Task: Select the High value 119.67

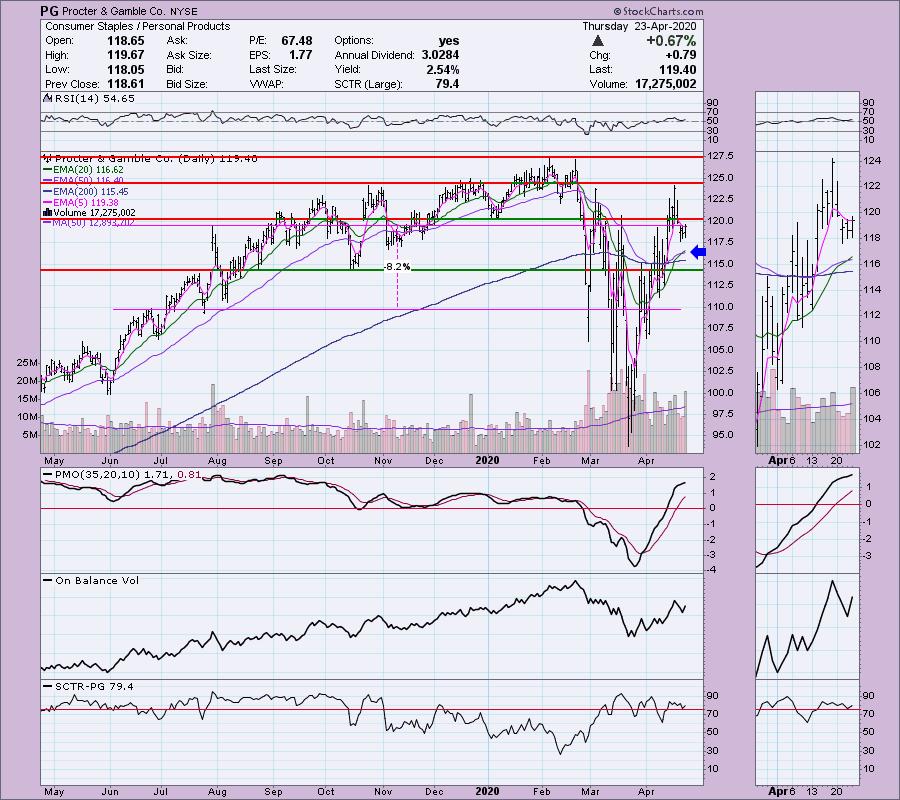Action: coord(126,55)
